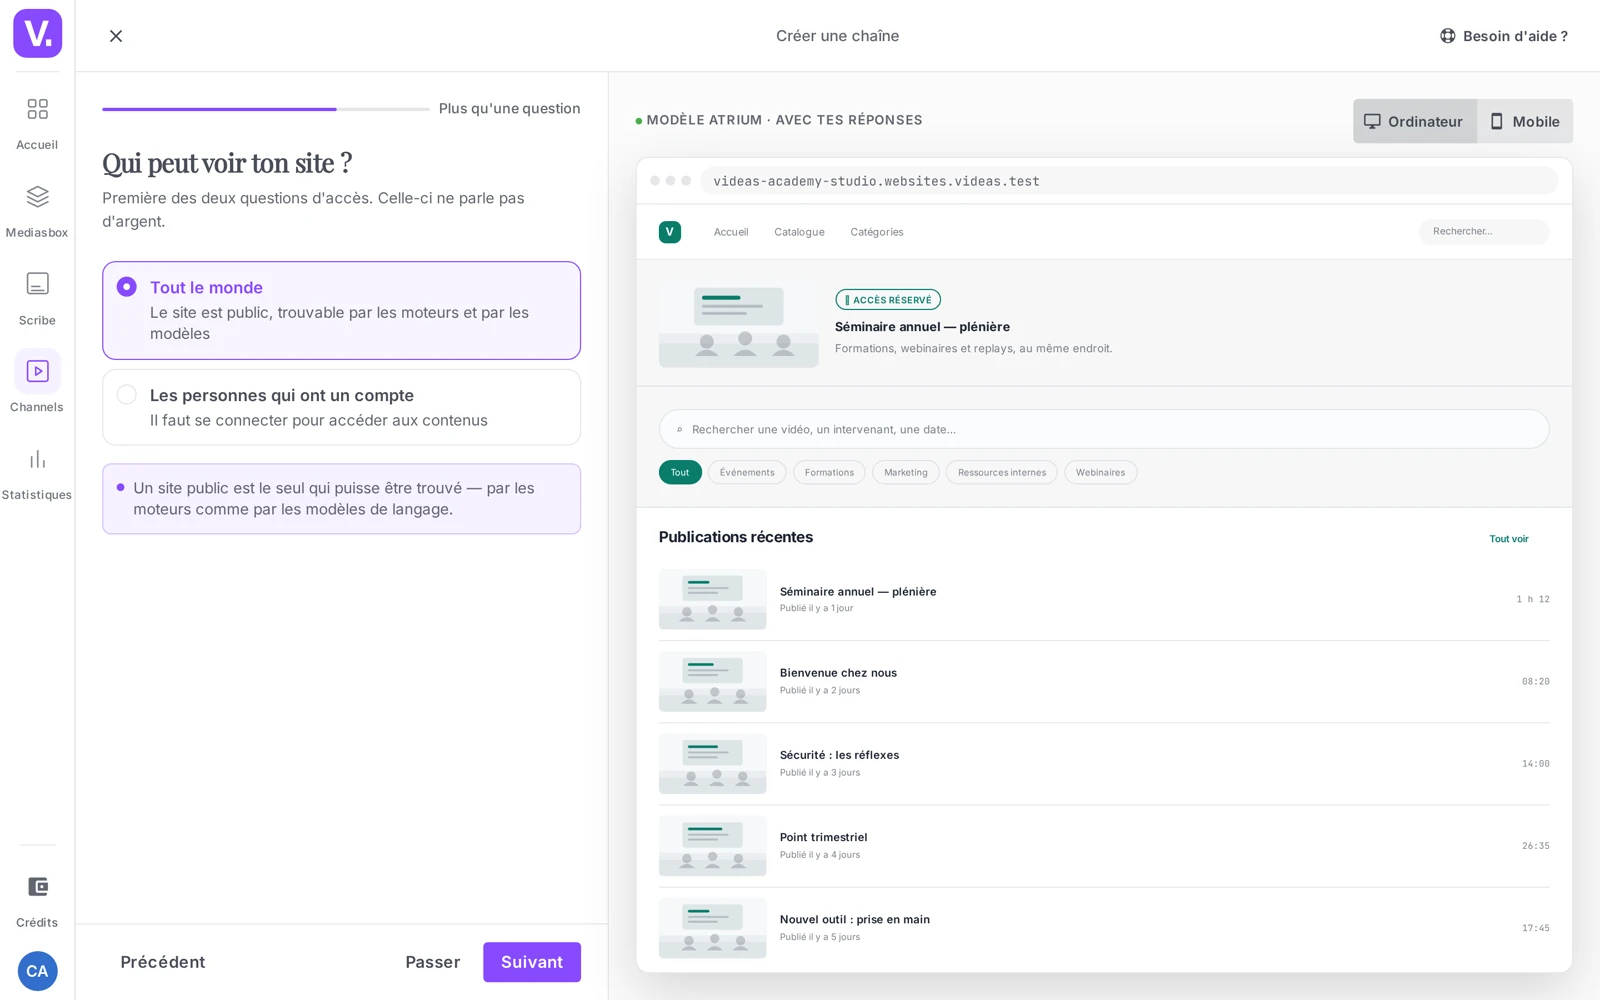Open the Videas logo home
The width and height of the screenshot is (1600, 1000).
click(x=37, y=34)
